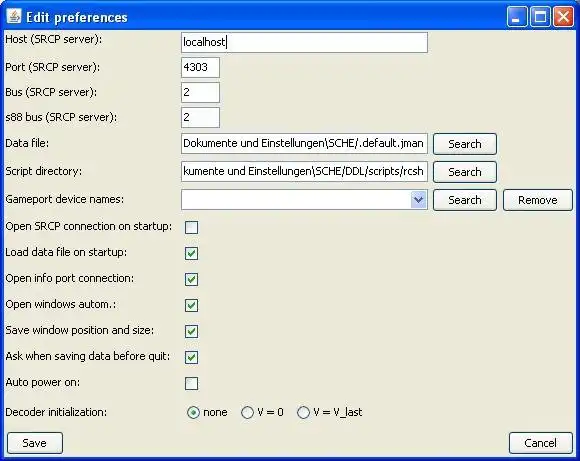Click the Java icon in title bar
Viewport: 580px width, 461px height.
click(14, 16)
